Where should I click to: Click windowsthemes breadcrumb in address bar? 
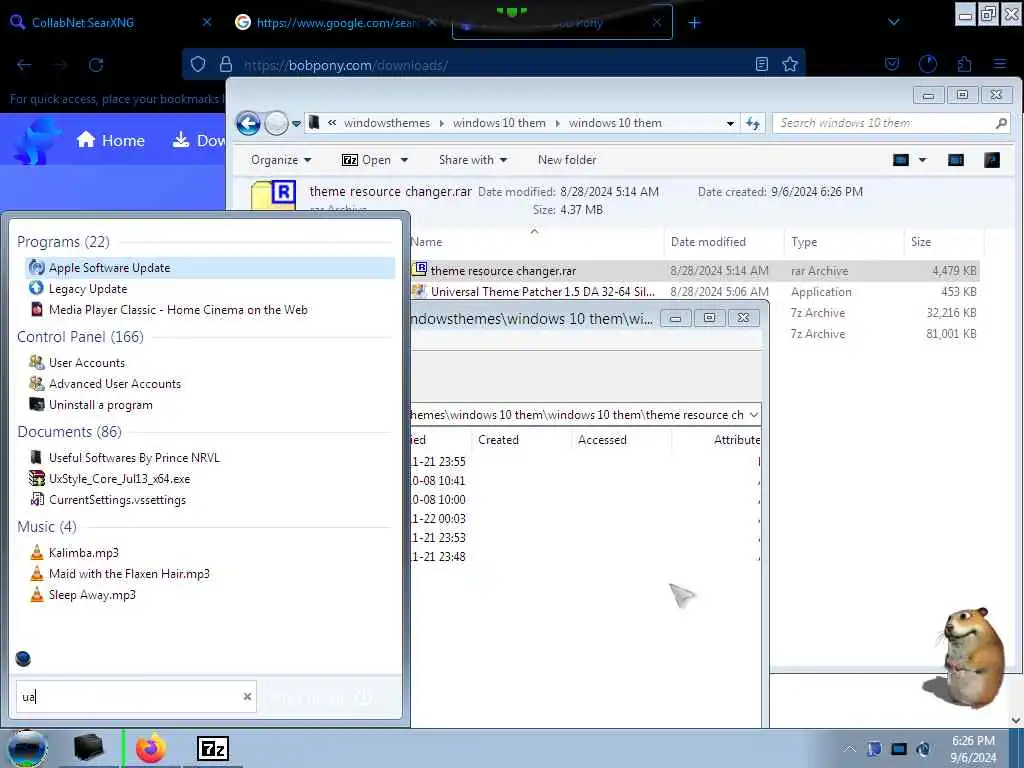pos(387,123)
